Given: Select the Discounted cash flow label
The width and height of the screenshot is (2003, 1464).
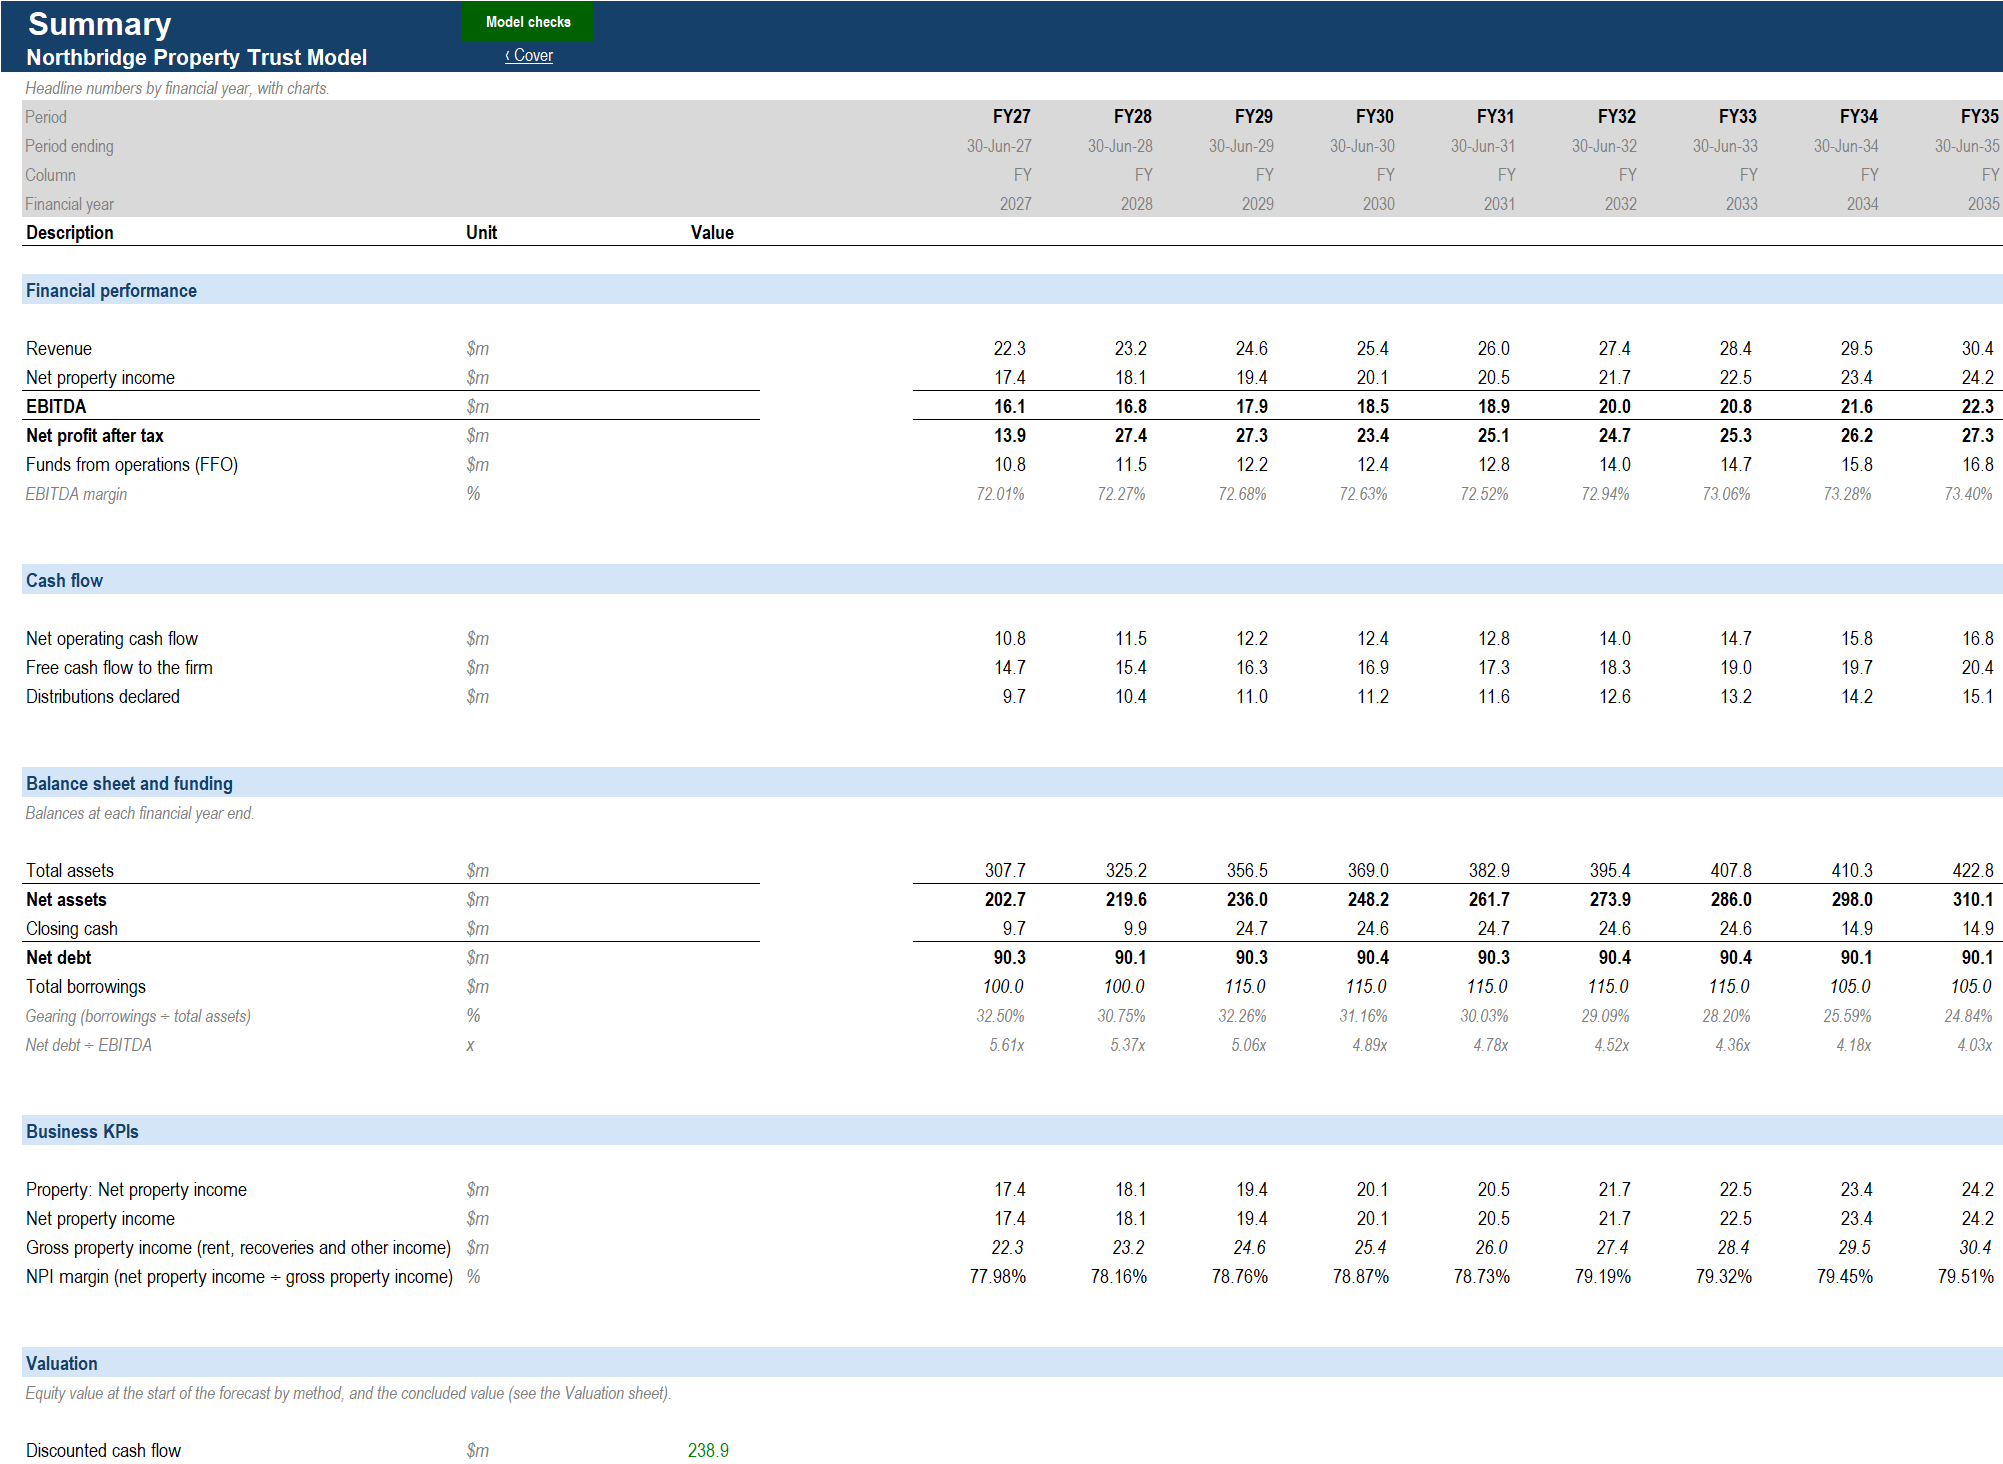Looking at the screenshot, I should [103, 1451].
